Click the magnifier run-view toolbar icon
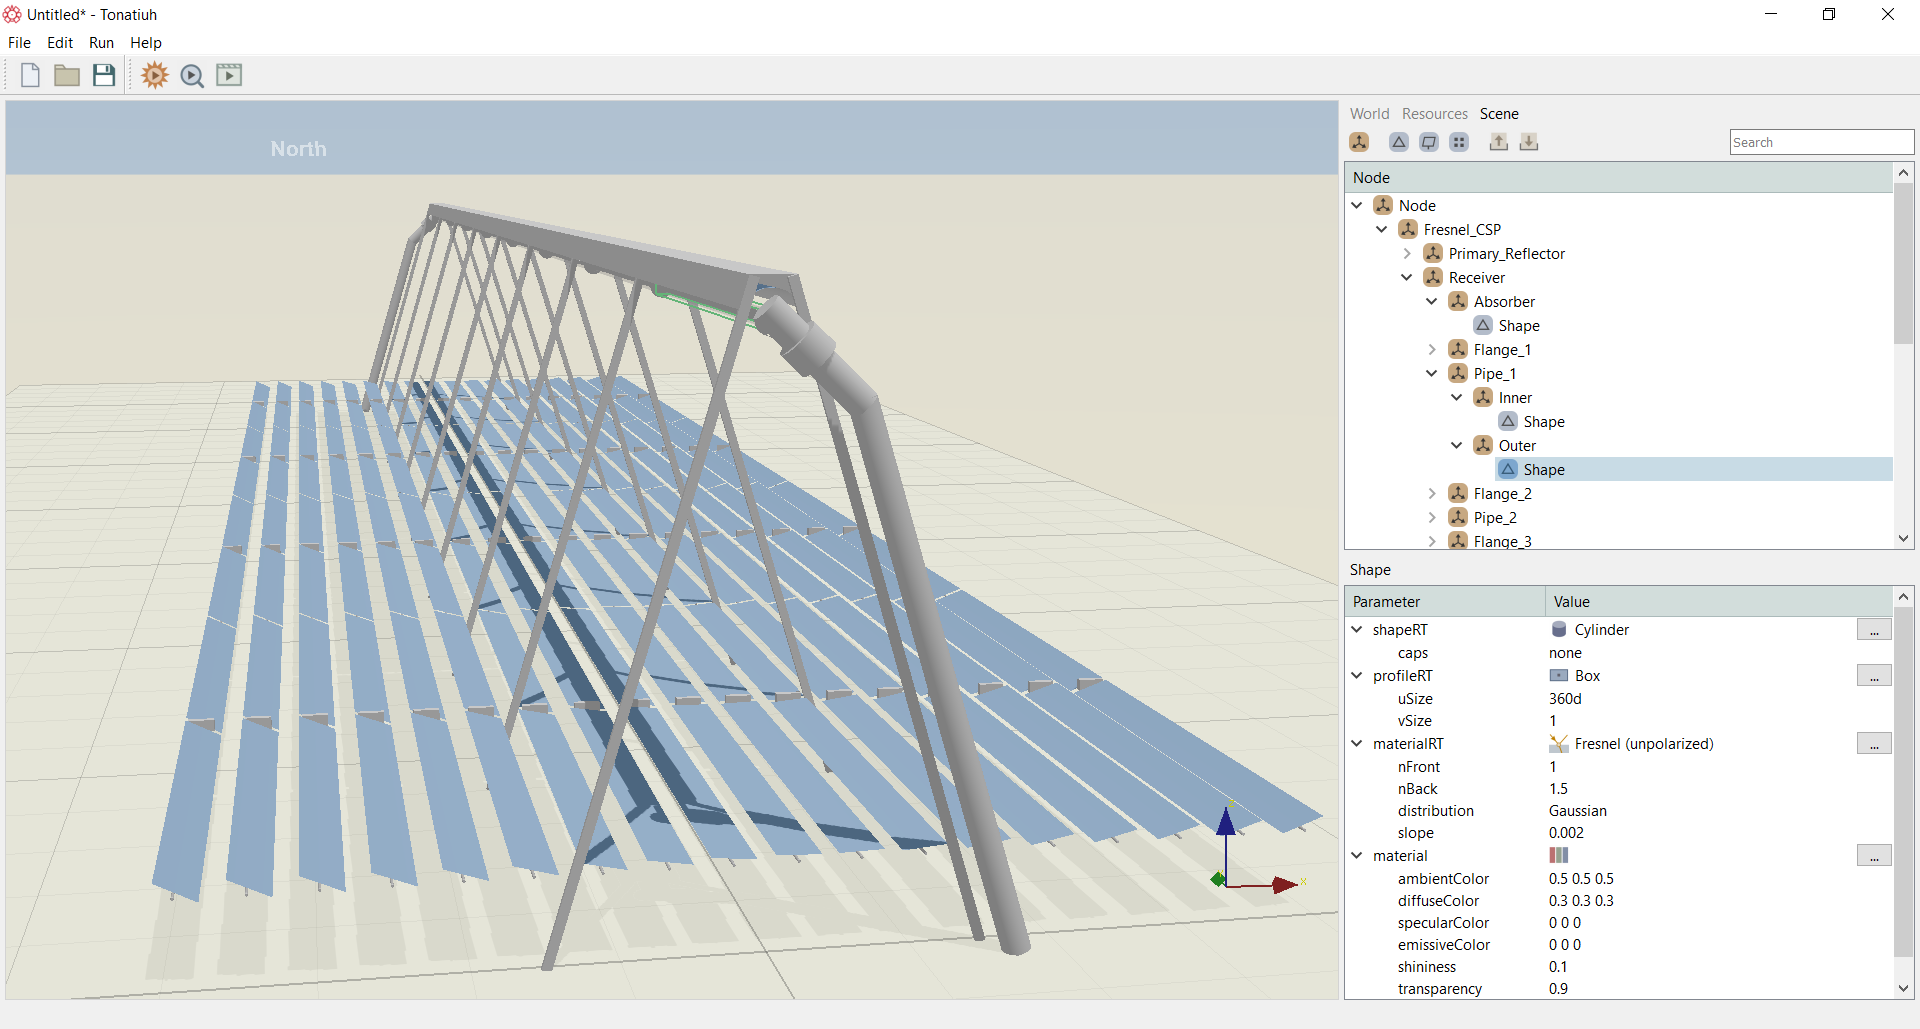Image resolution: width=1920 pixels, height=1029 pixels. point(192,75)
